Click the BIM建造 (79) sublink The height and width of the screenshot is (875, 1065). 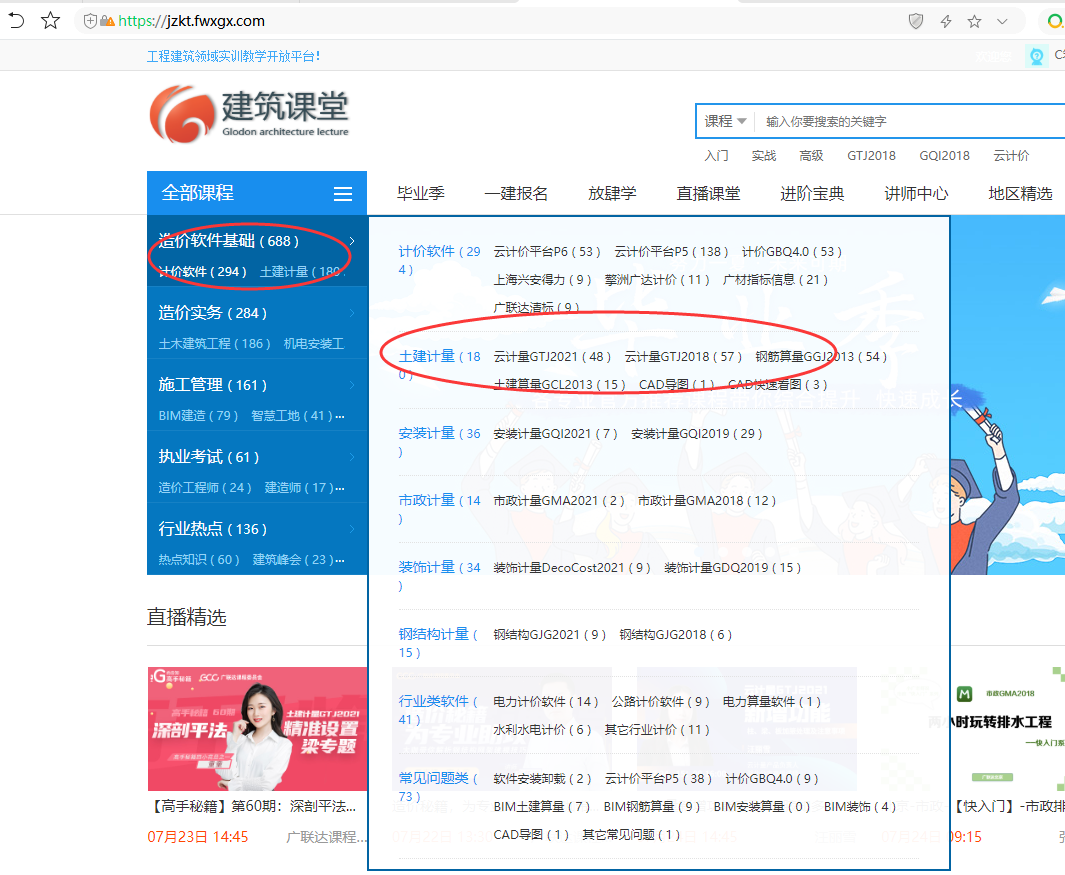(x=198, y=416)
